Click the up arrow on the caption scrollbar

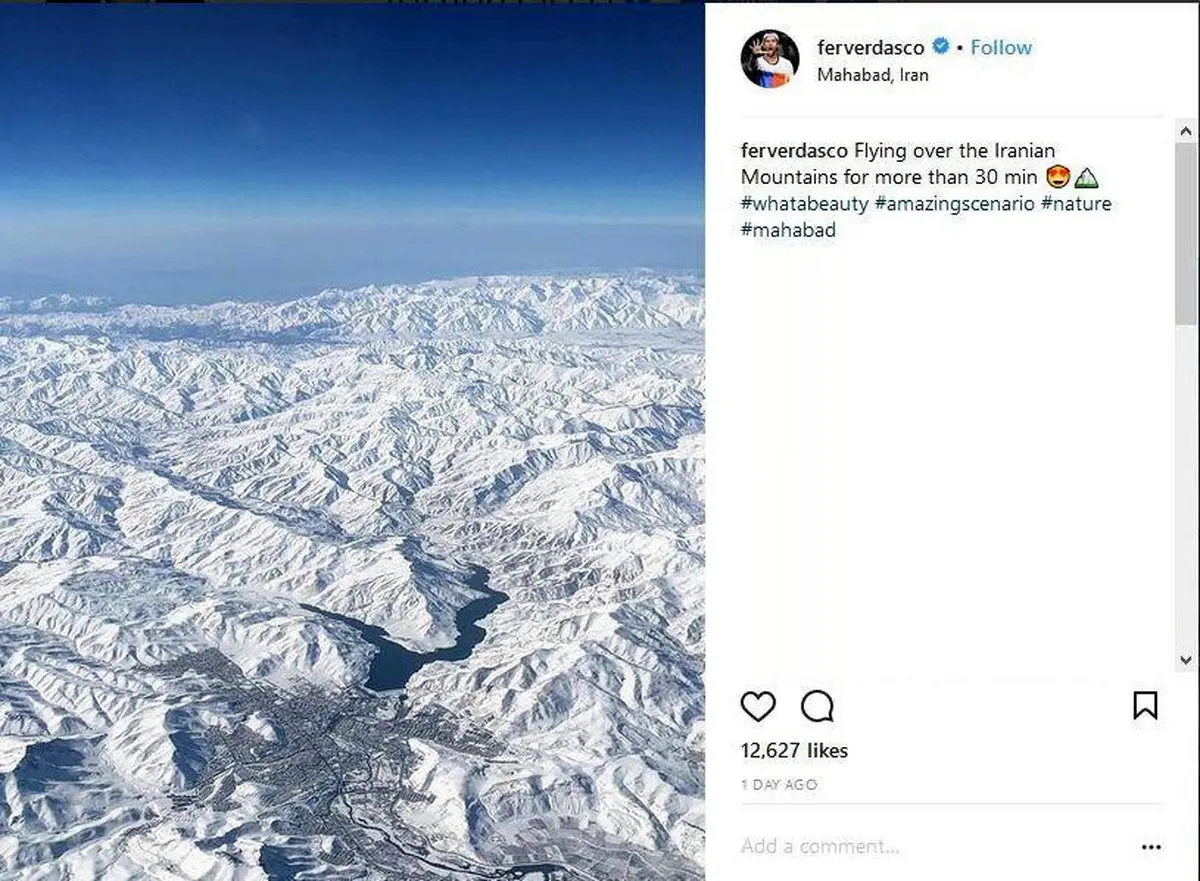click(x=1186, y=129)
